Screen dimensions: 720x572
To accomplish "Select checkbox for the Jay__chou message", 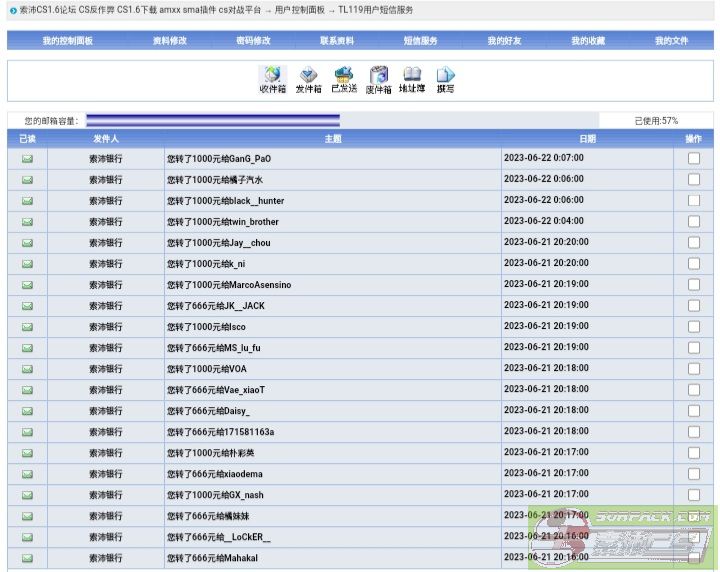I will click(x=693, y=243).
